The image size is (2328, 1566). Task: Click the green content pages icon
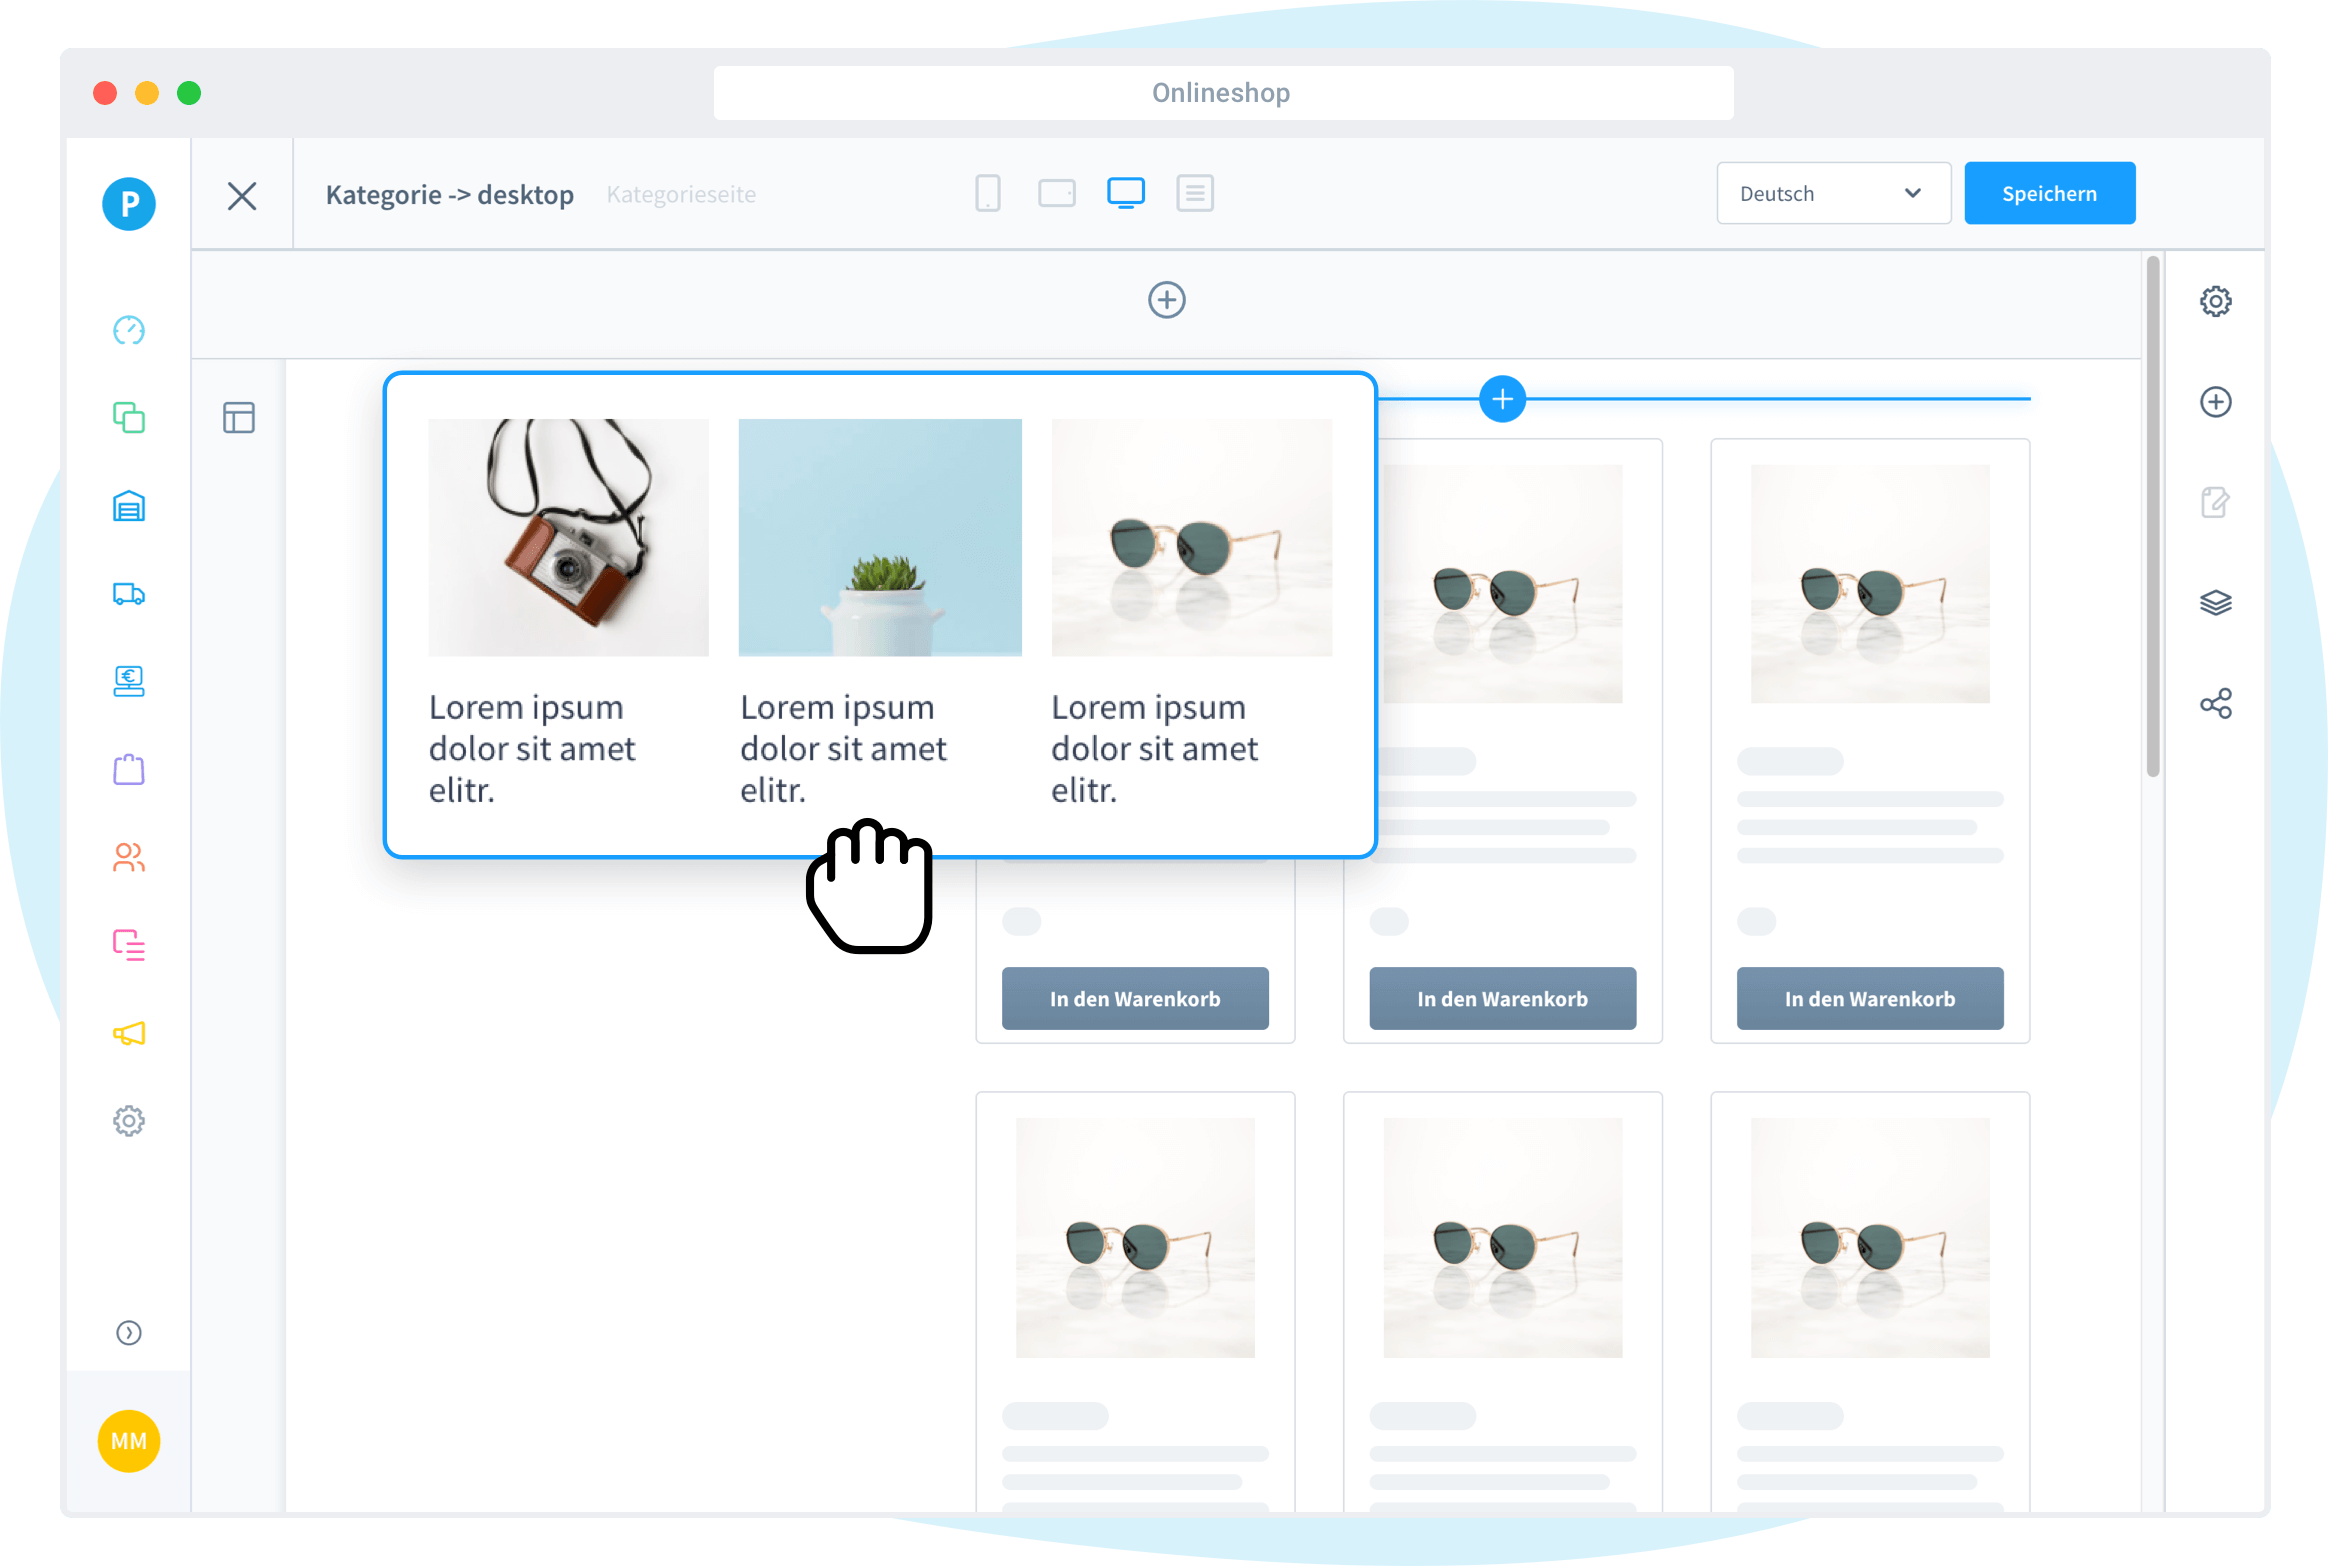(x=129, y=417)
